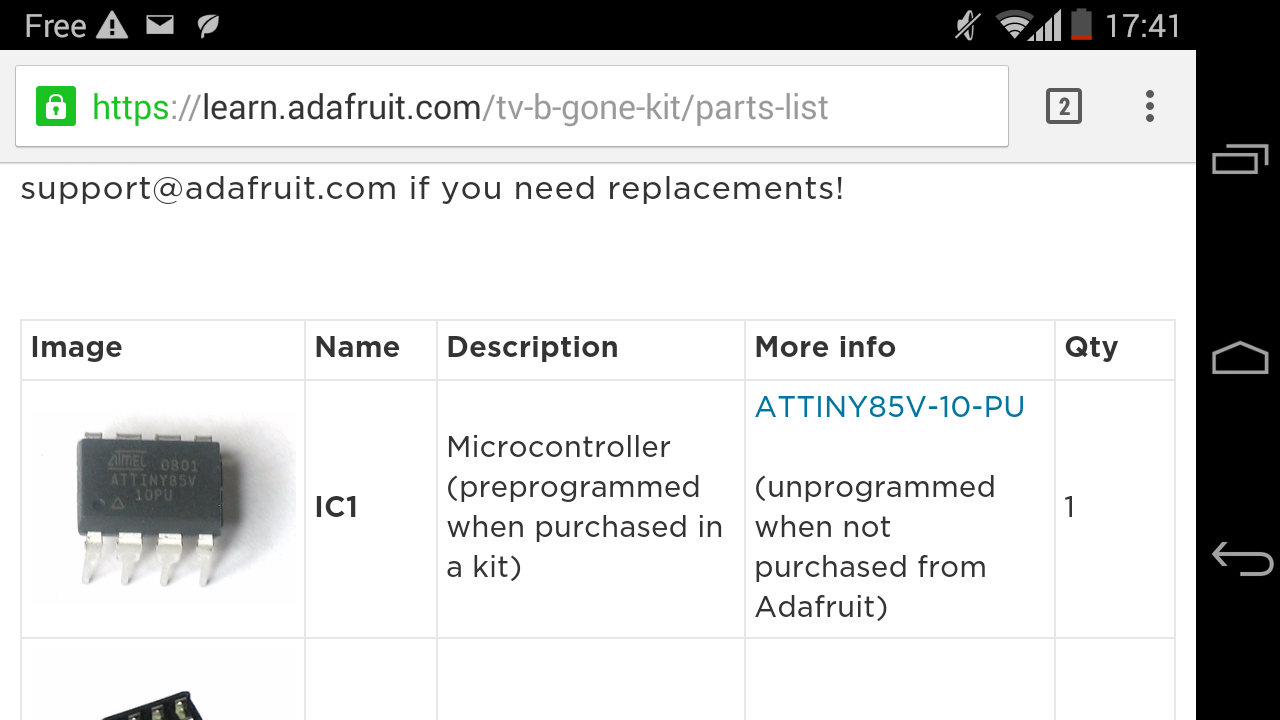Tap the "Description" column header
The width and height of the screenshot is (1280, 720).
point(532,347)
